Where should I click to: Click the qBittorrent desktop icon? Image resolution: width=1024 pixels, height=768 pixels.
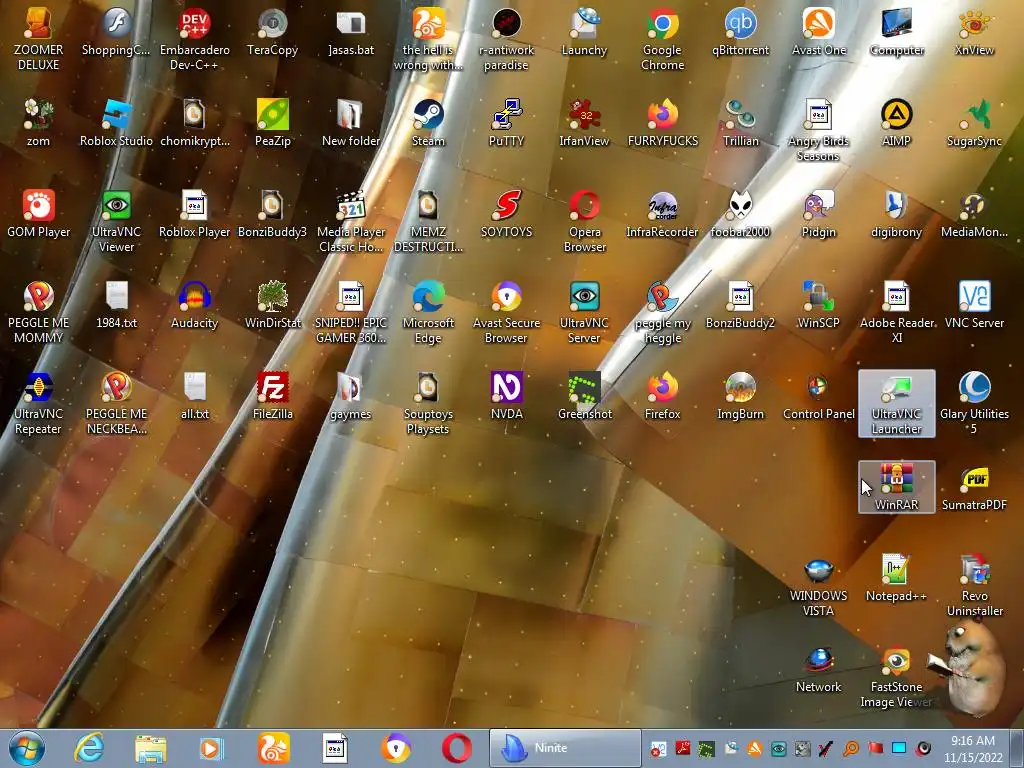(740, 33)
